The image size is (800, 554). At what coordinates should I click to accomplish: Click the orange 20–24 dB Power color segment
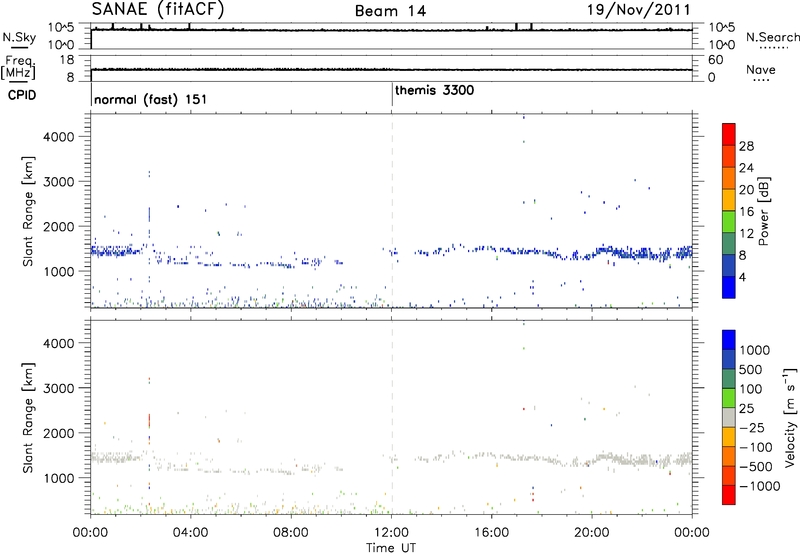729,177
